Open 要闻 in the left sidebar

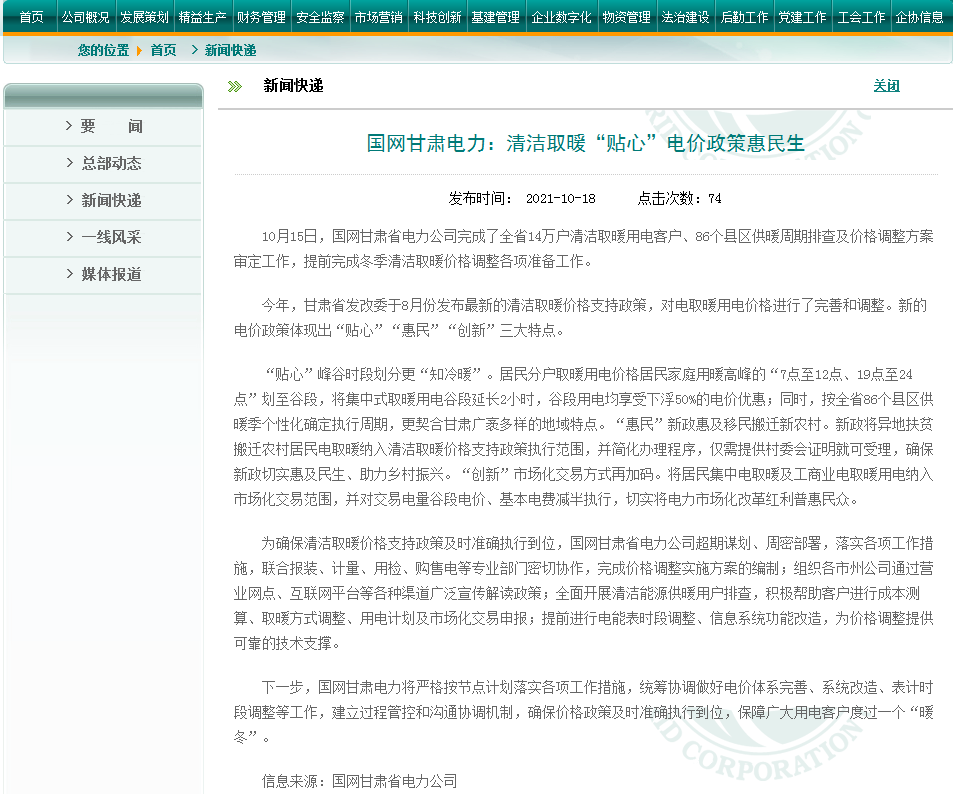pyautogui.click(x=111, y=126)
